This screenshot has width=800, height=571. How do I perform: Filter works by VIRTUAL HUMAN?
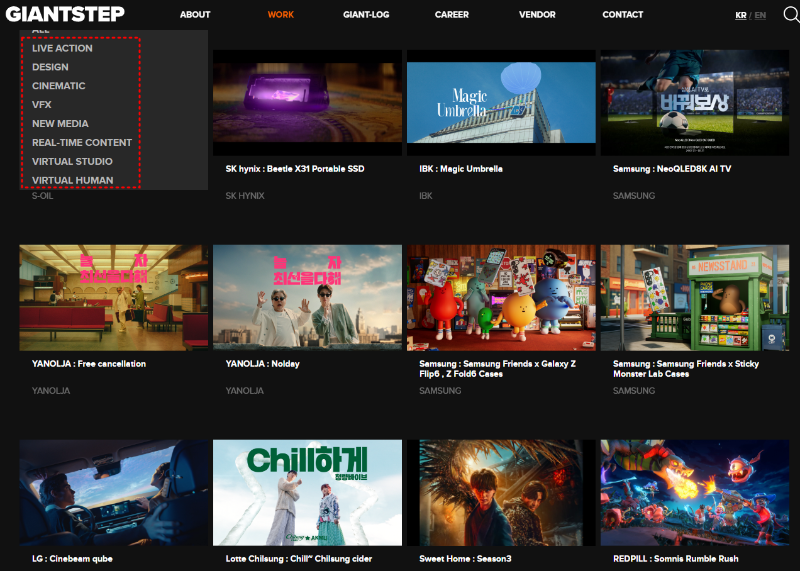tap(72, 180)
